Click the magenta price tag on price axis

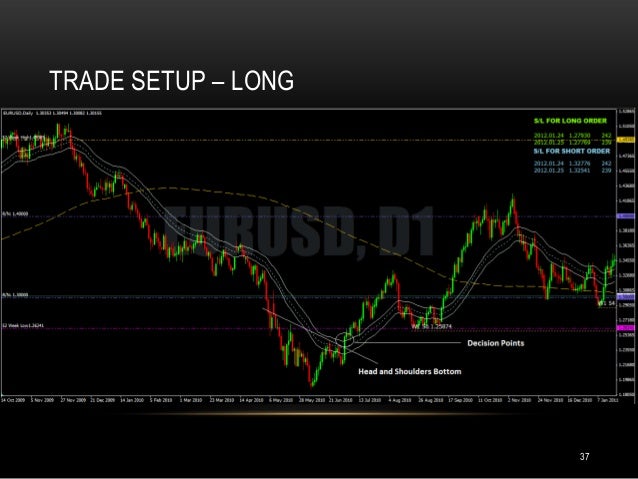coord(626,328)
